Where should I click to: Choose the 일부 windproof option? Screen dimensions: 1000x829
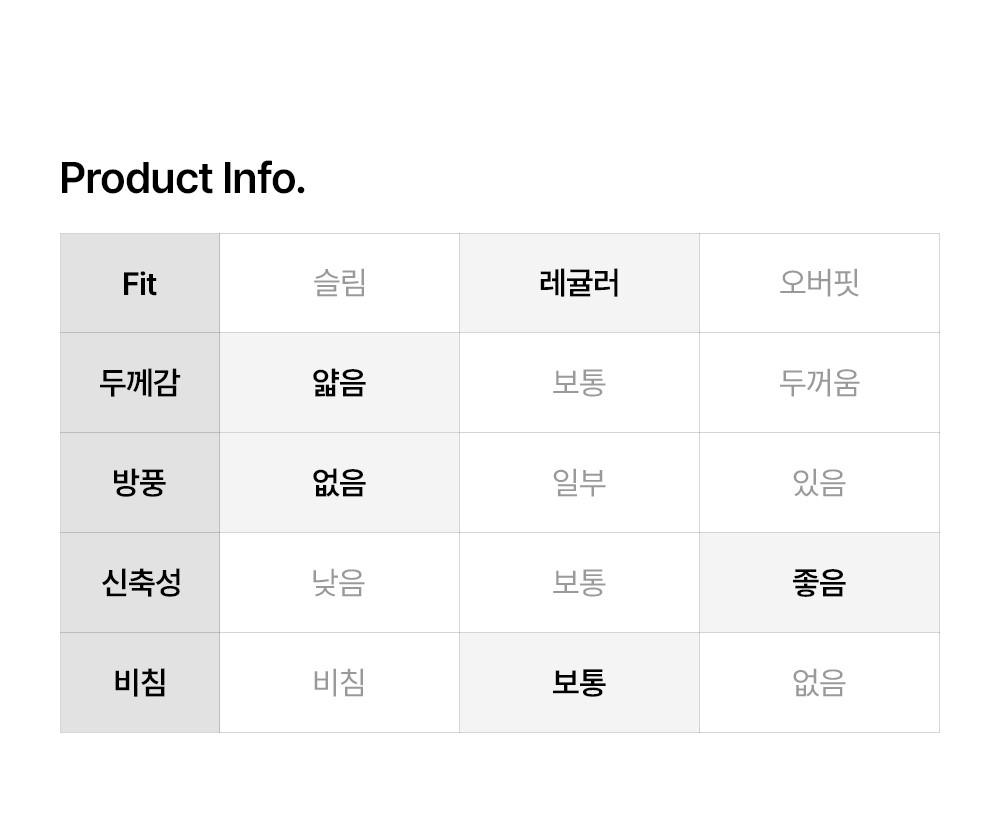(x=579, y=483)
